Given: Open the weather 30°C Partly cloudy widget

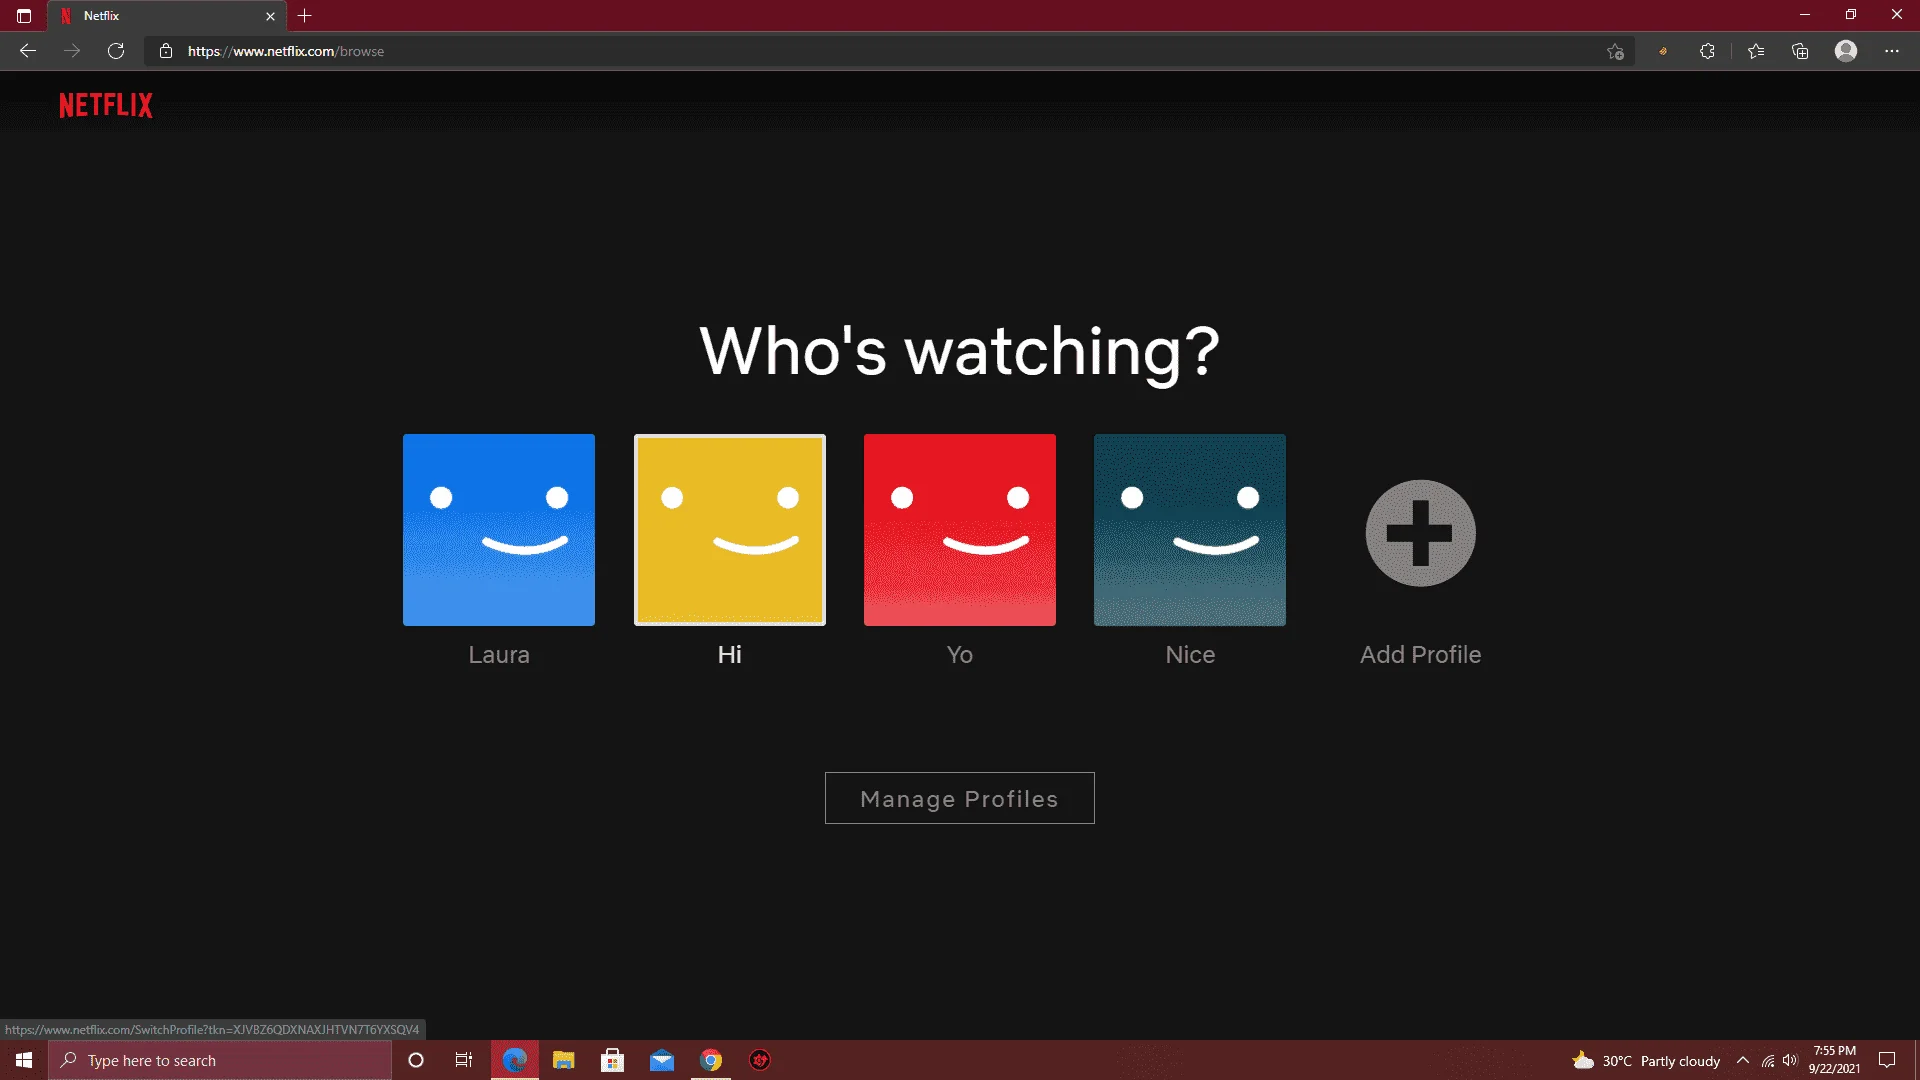Looking at the screenshot, I should (x=1646, y=1060).
